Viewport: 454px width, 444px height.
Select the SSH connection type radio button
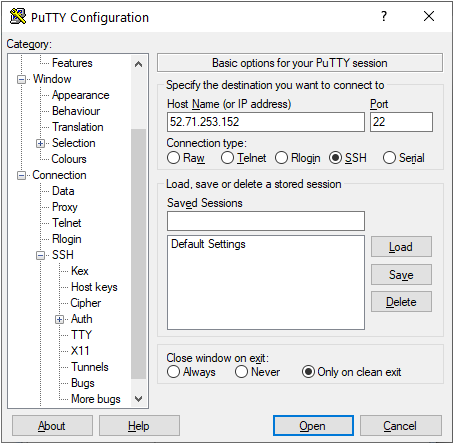[x=335, y=158]
